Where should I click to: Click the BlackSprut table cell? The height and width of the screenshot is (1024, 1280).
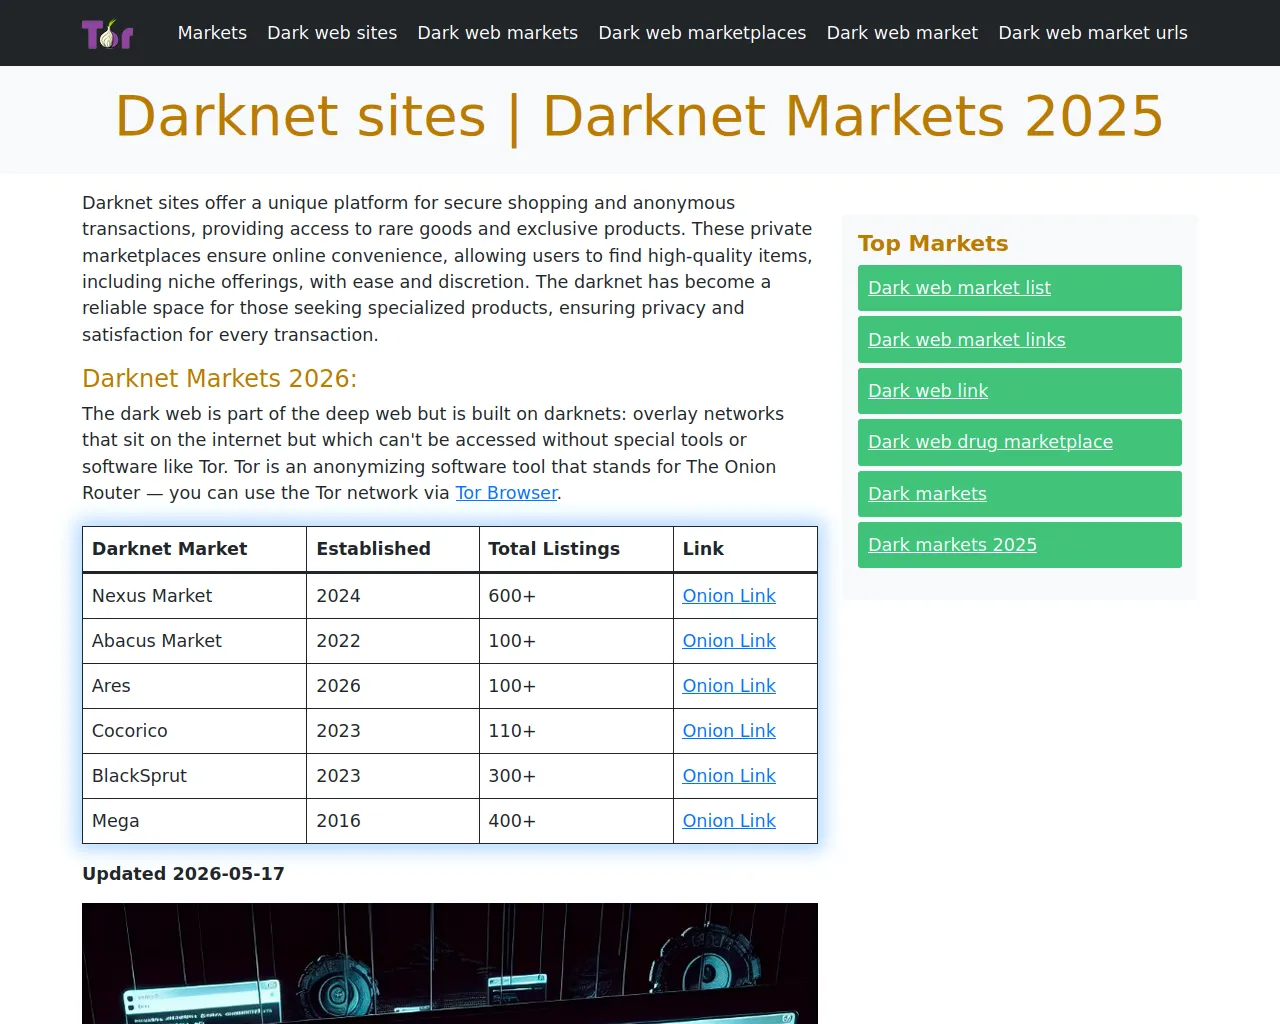pos(195,776)
